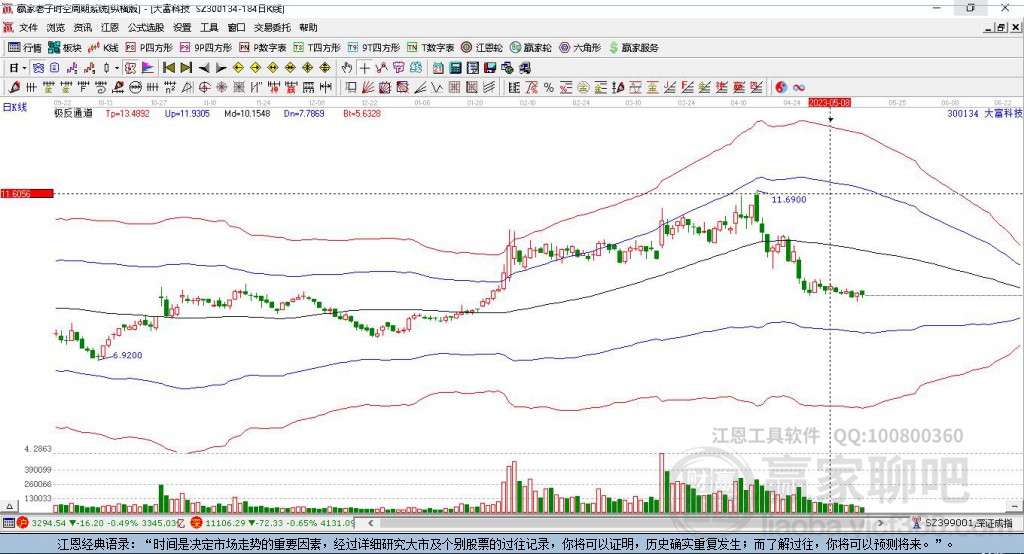Click the 6.9200 low price label

127,355
